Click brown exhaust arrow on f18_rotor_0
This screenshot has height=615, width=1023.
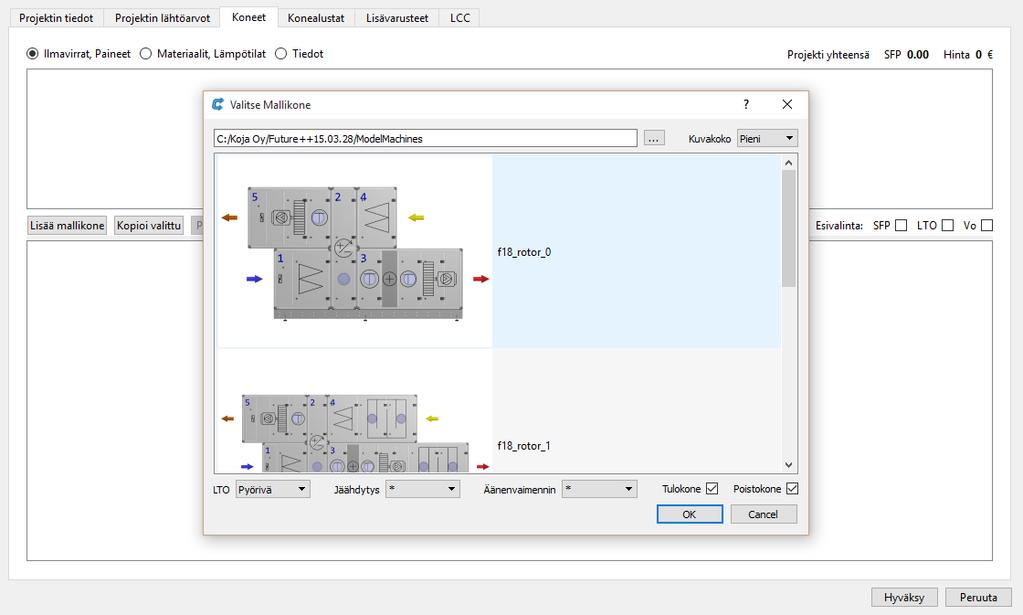(x=229, y=218)
